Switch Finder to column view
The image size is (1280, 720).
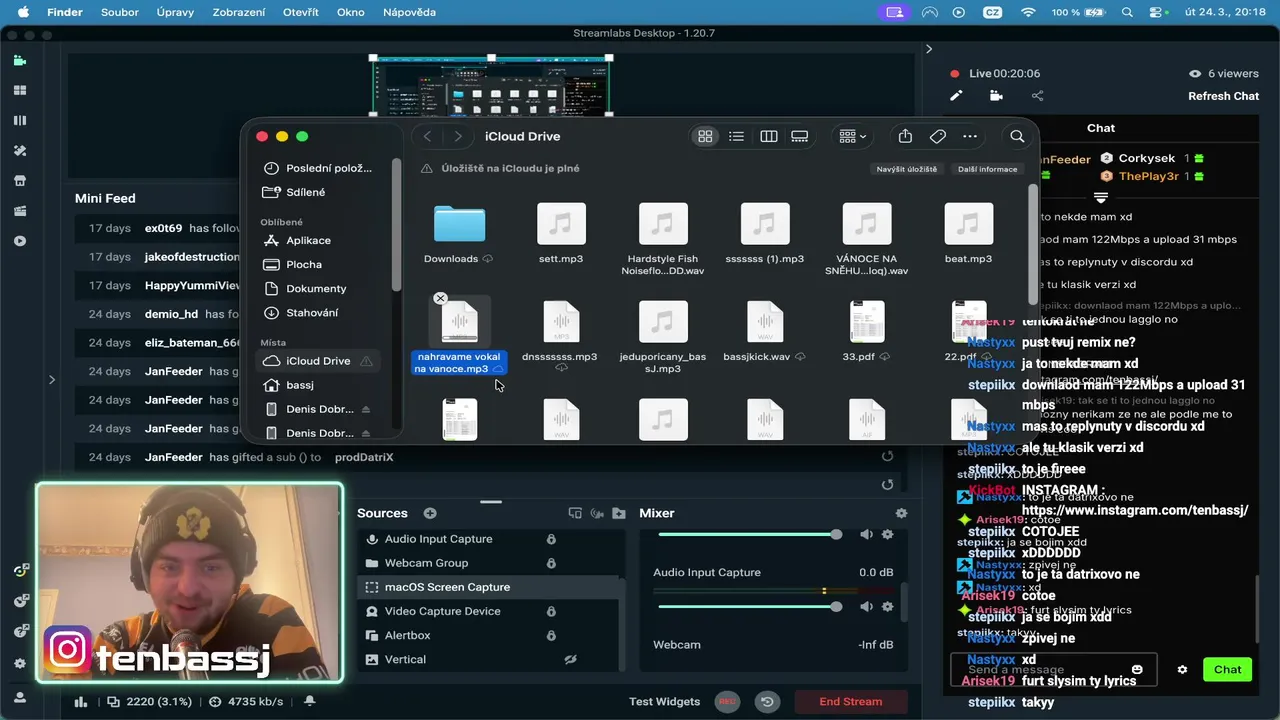pos(769,136)
